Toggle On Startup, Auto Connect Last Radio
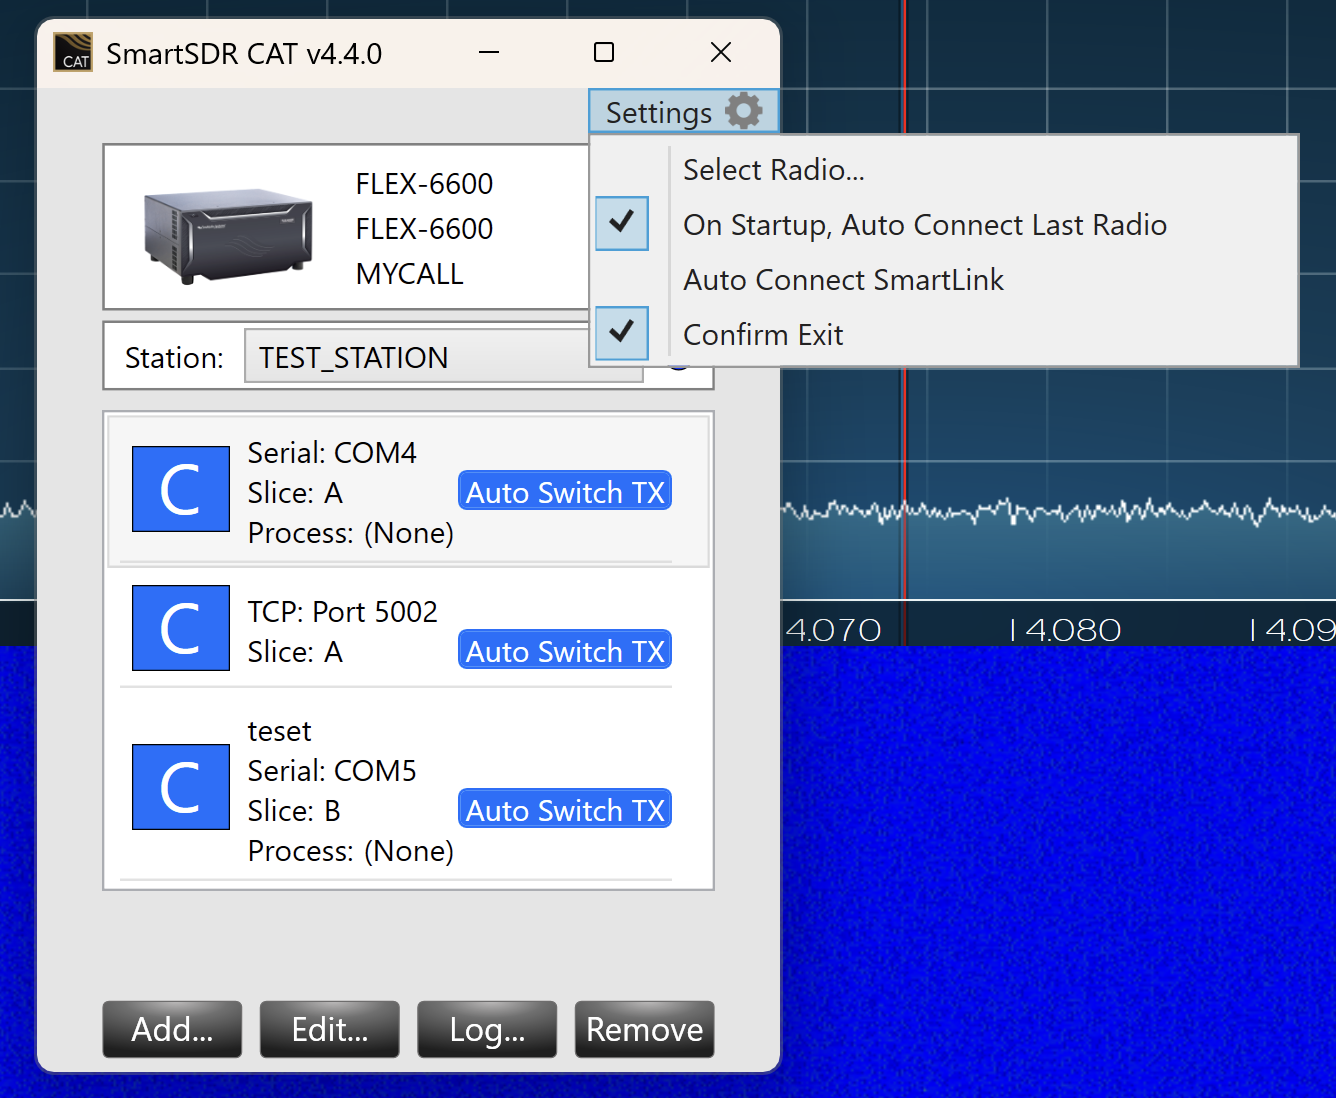The width and height of the screenshot is (1336, 1098). point(925,225)
